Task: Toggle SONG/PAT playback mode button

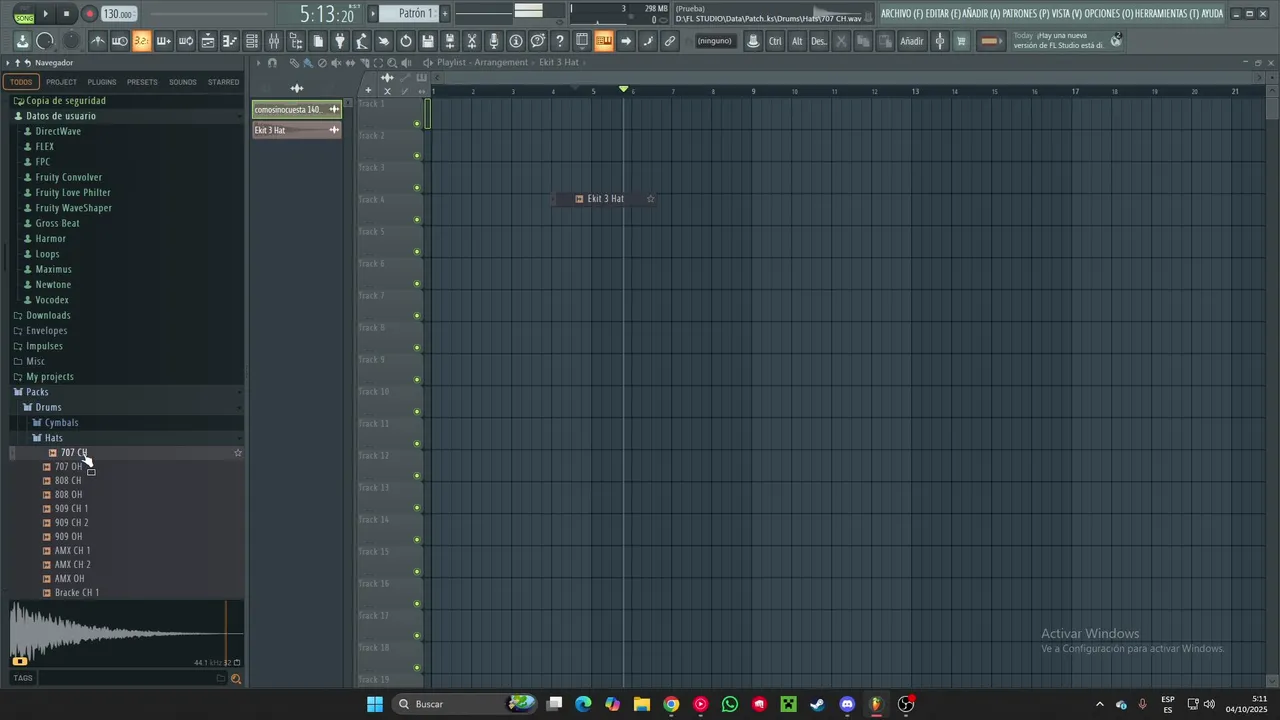Action: click(24, 15)
